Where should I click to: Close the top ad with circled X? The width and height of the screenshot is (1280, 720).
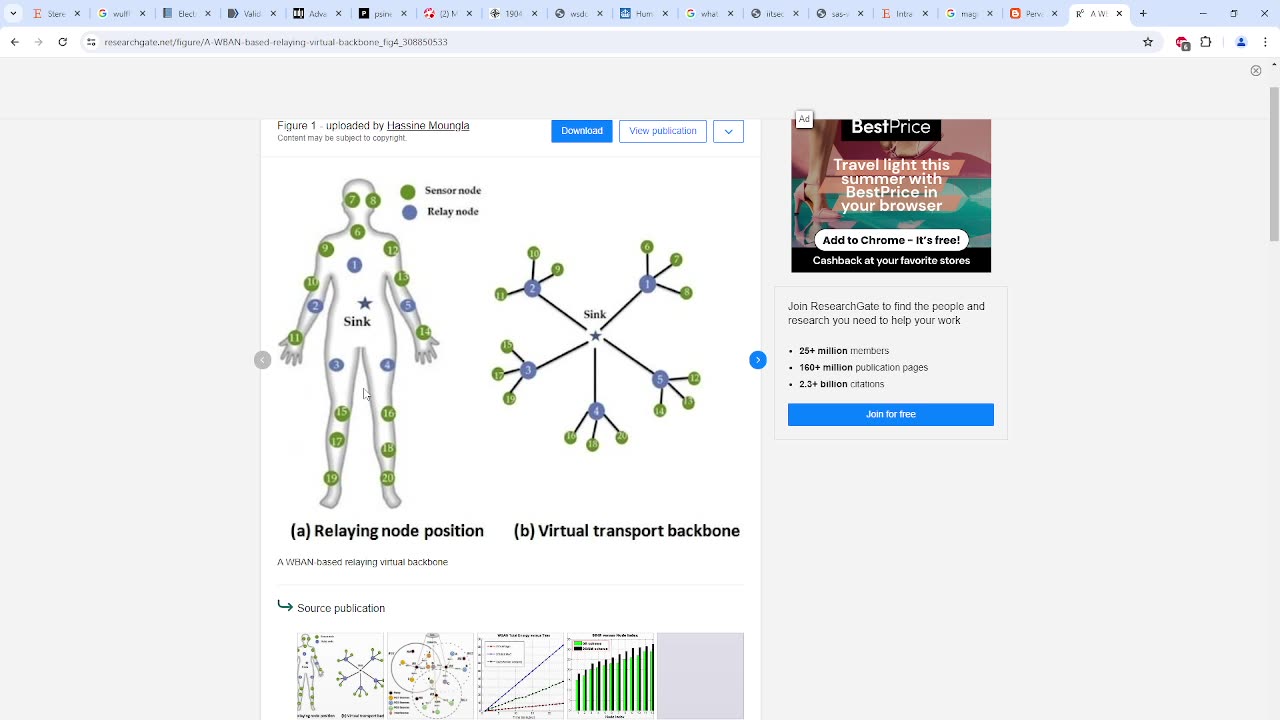point(1256,70)
